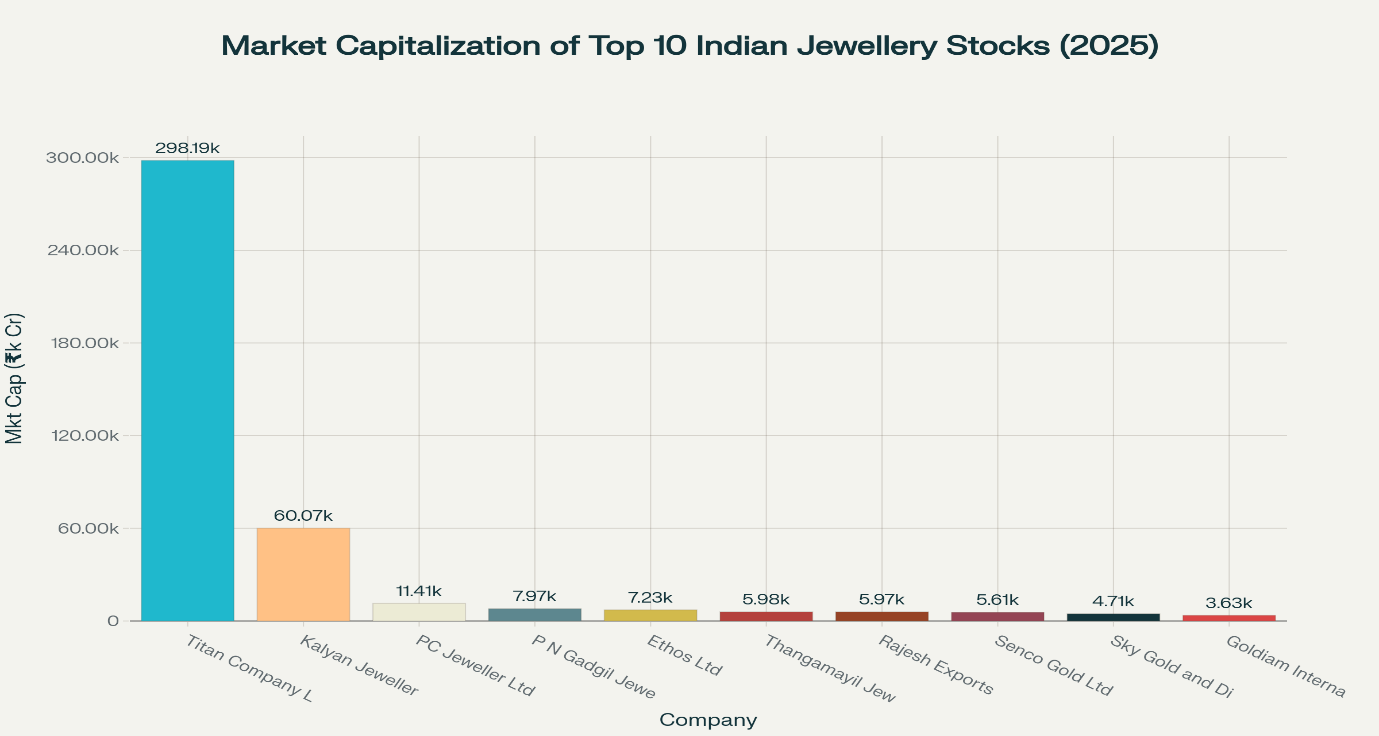Click the P N Gadgil bar
This screenshot has height=736, width=1379.
tap(535, 614)
